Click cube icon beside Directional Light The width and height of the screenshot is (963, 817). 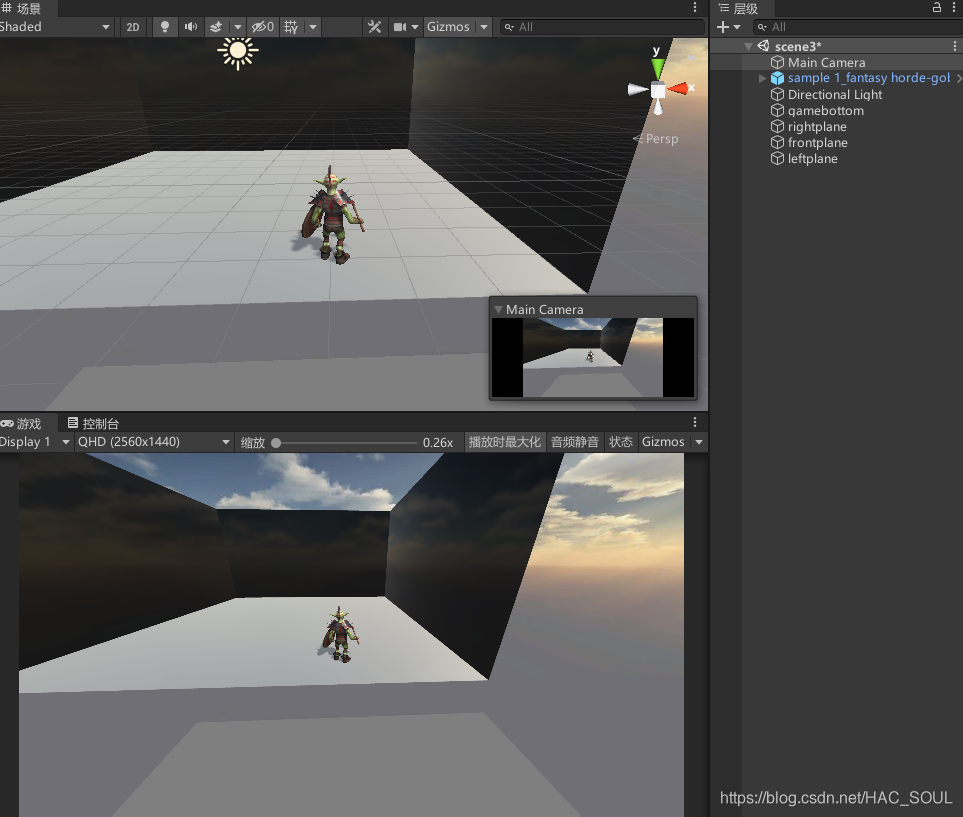coord(778,94)
